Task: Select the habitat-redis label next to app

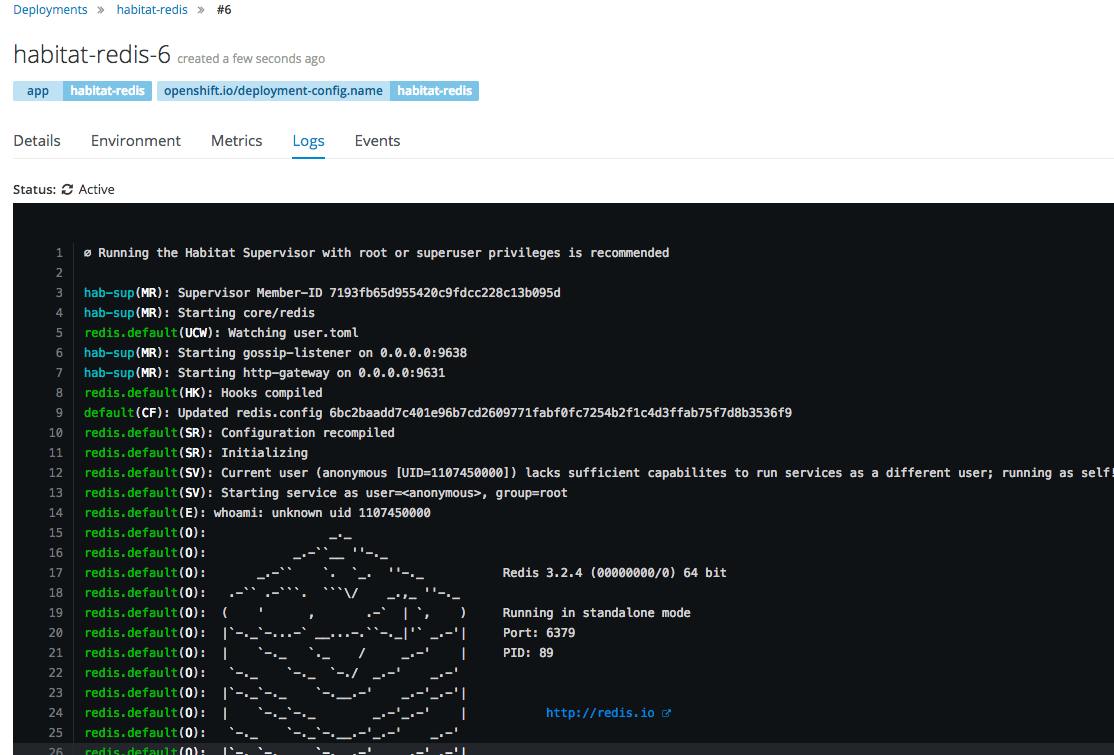Action: tap(107, 90)
